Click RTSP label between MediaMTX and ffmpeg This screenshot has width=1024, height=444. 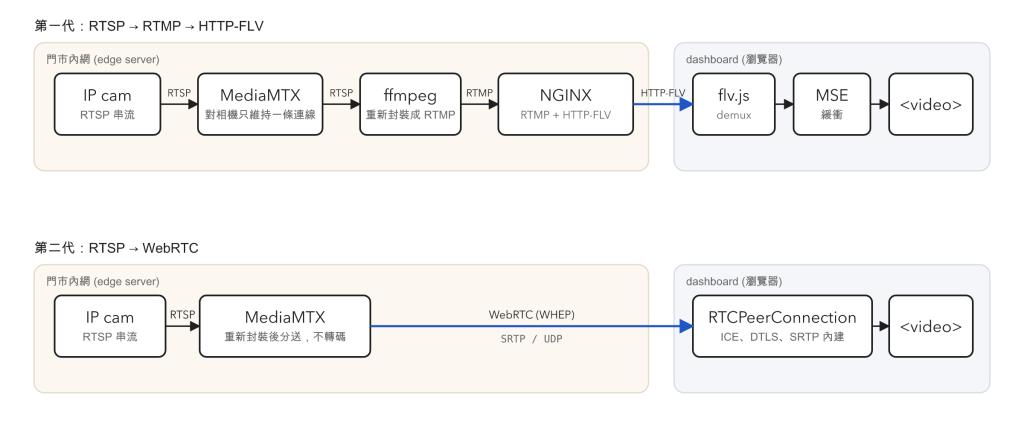coord(341,93)
